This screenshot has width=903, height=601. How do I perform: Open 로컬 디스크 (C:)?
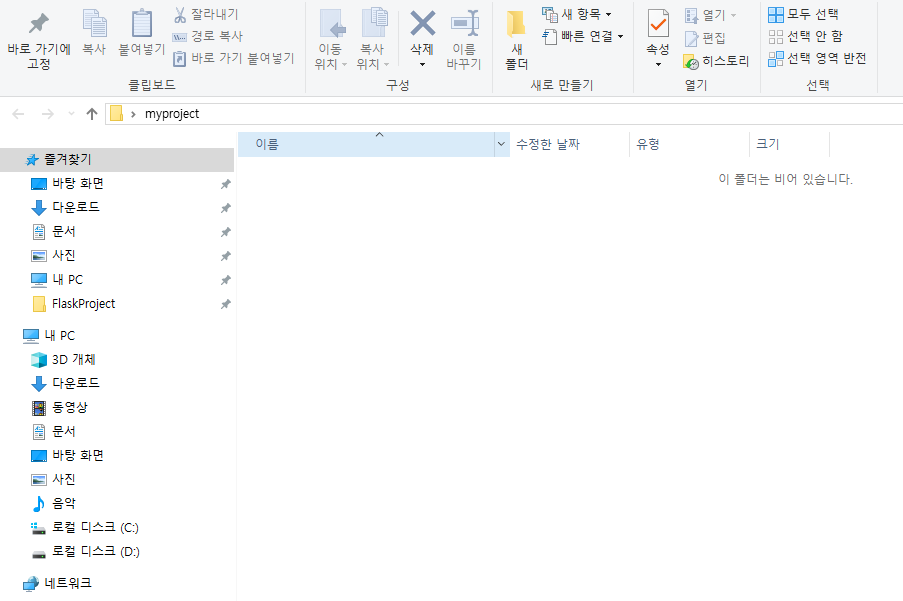click(x=117, y=527)
